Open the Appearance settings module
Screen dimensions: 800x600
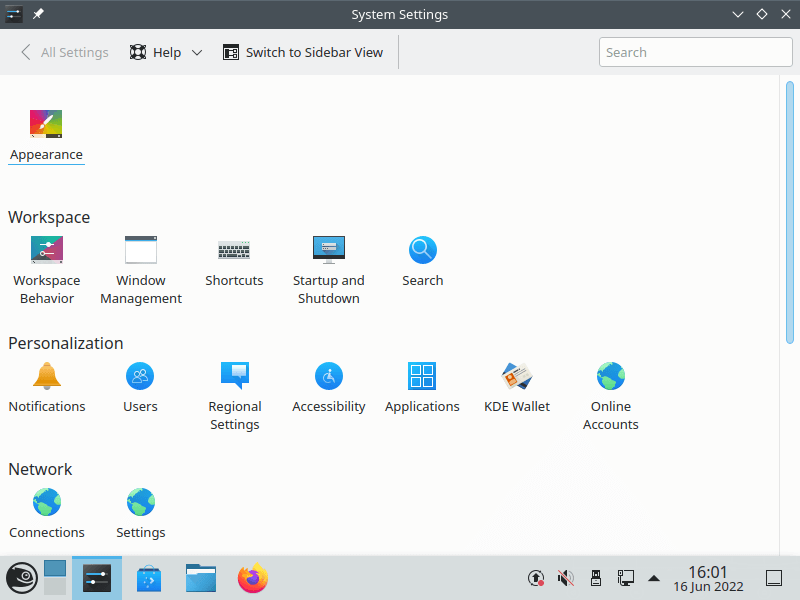click(46, 135)
